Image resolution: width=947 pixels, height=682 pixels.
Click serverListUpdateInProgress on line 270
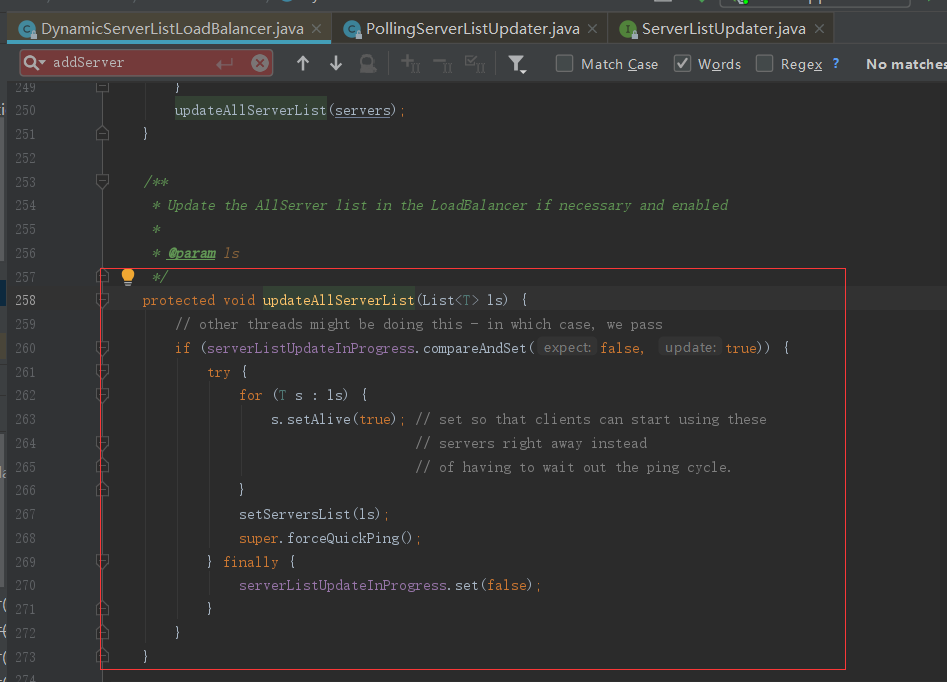[343, 585]
